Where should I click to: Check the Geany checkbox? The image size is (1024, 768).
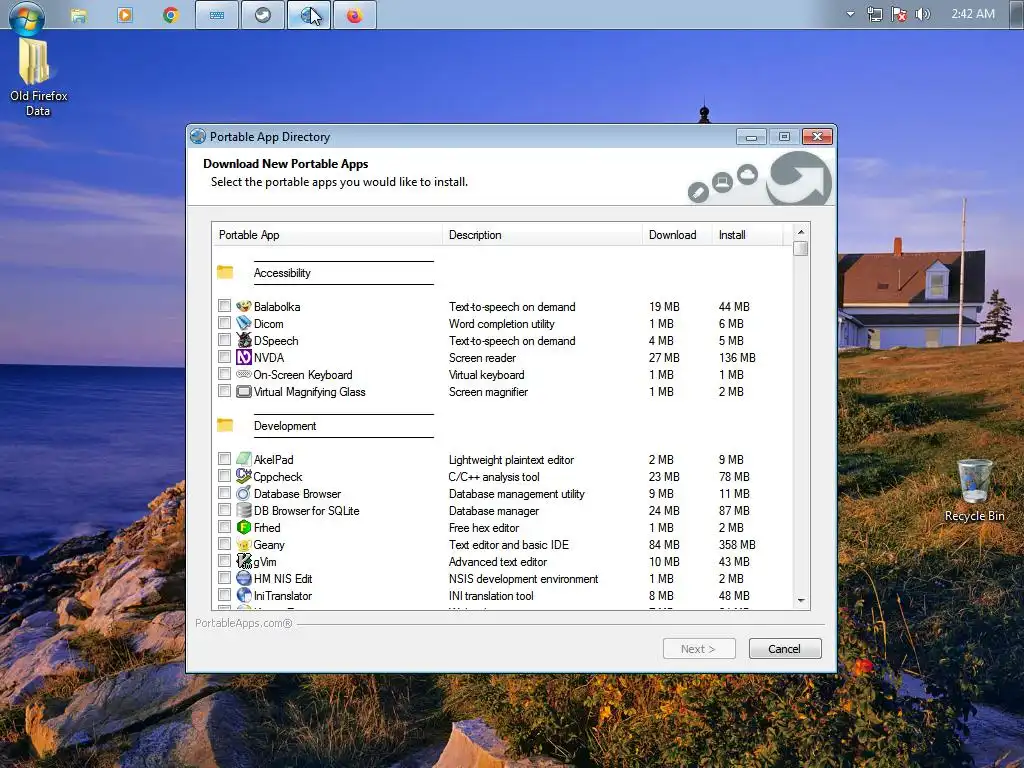[225, 543]
